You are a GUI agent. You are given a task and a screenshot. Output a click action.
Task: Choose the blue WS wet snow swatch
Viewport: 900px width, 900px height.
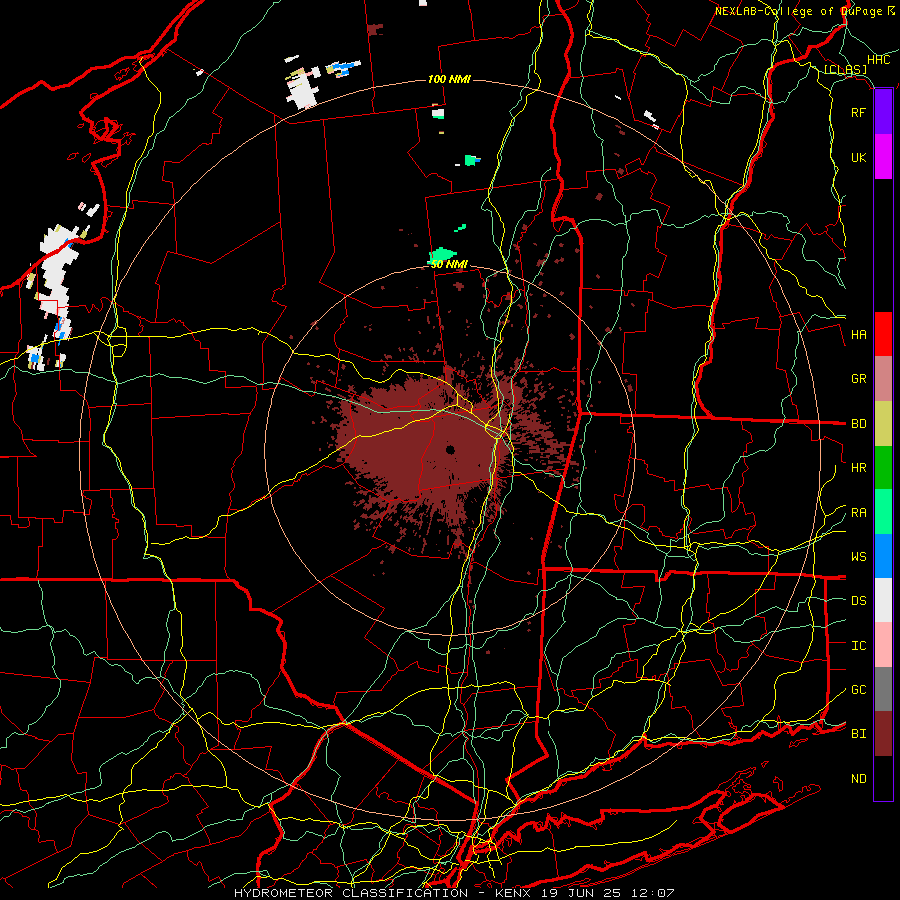(x=883, y=556)
